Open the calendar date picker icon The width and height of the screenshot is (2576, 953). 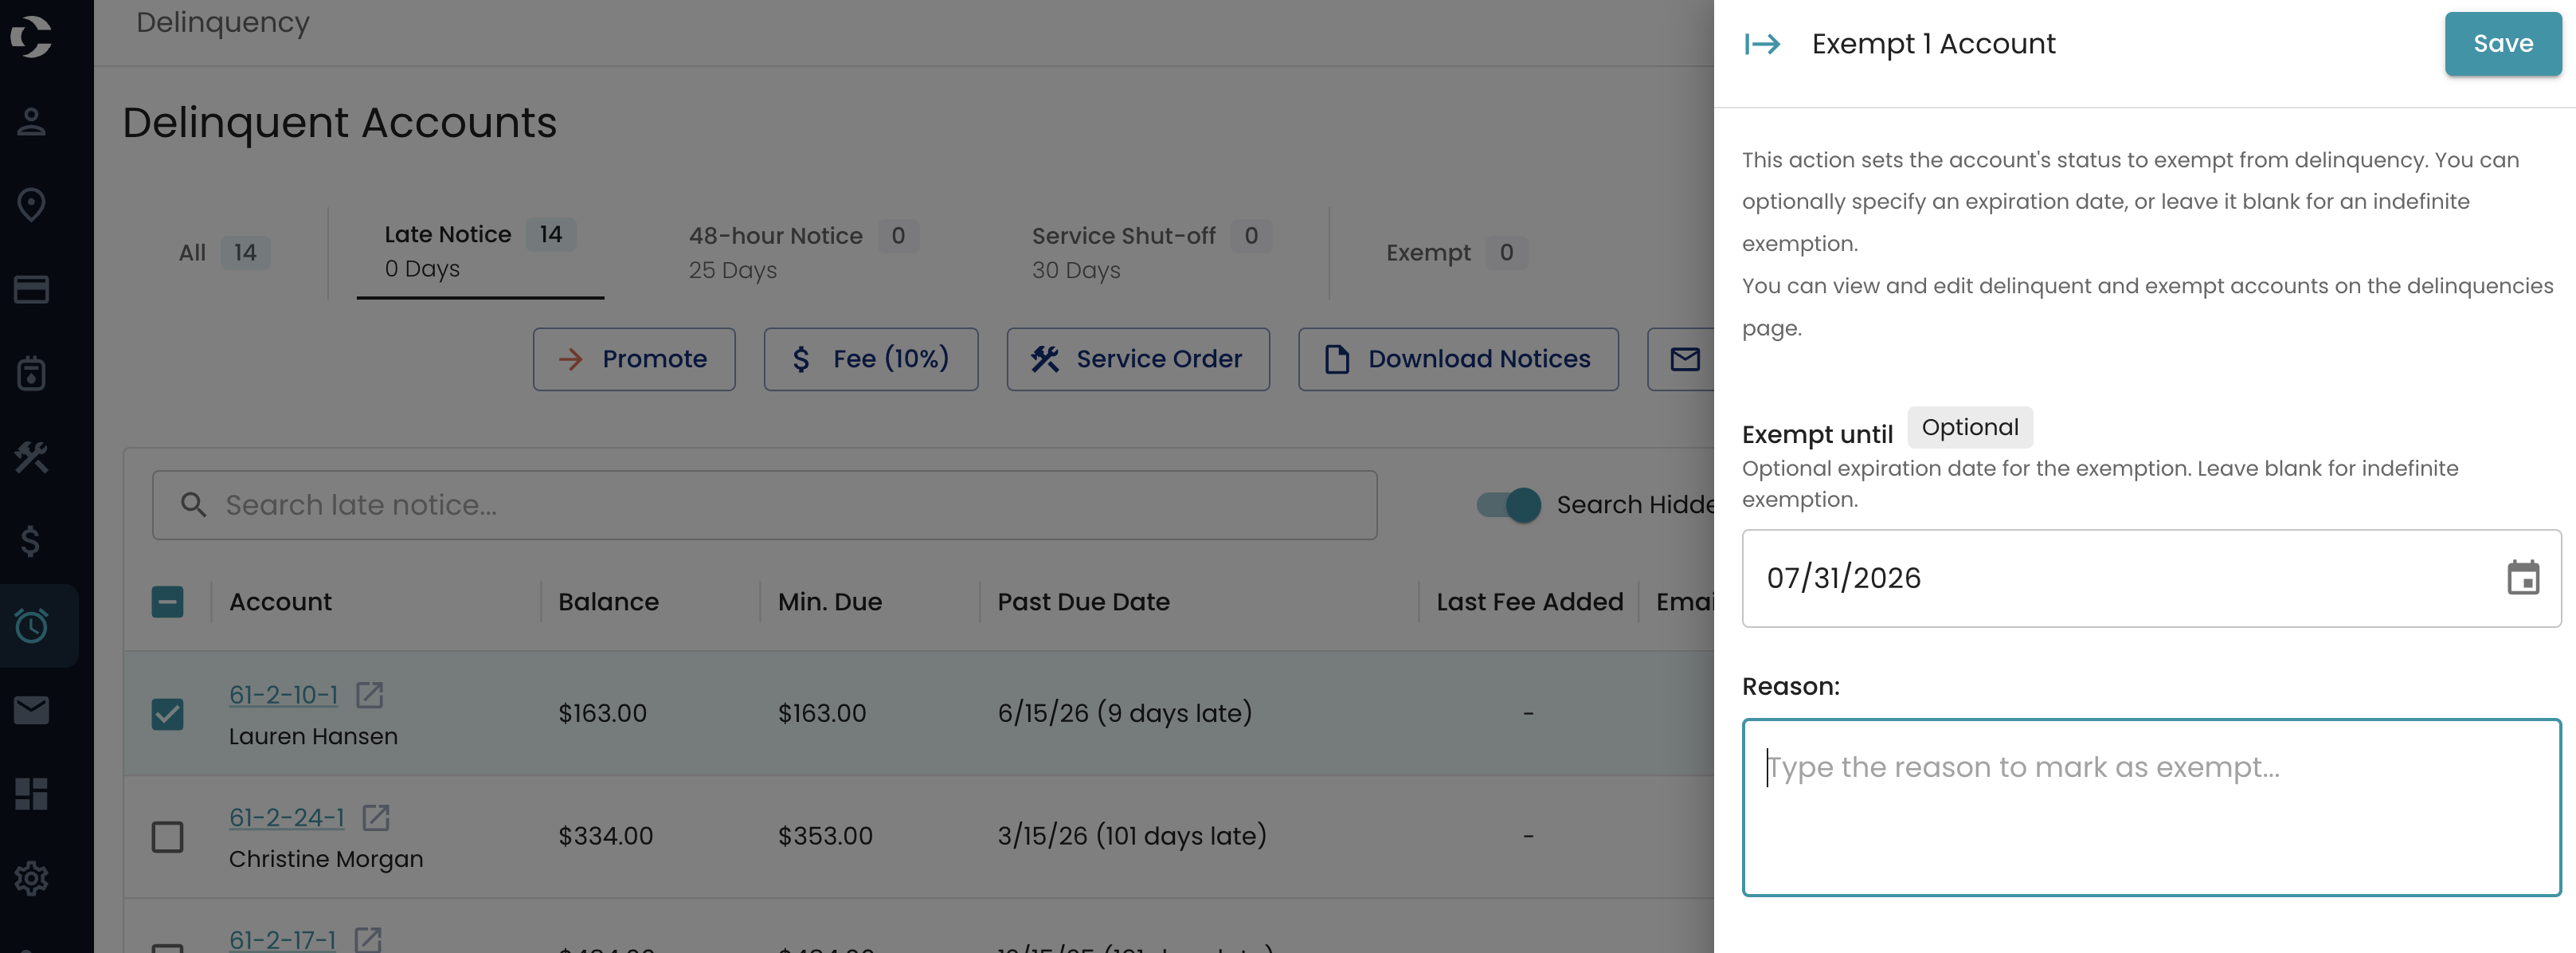coord(2522,578)
